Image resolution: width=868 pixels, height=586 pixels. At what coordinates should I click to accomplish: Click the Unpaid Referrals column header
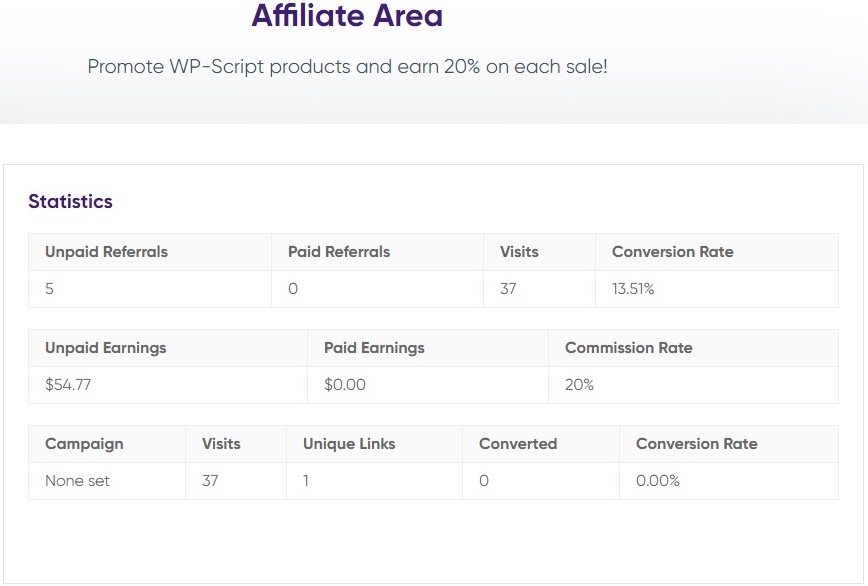tap(106, 252)
